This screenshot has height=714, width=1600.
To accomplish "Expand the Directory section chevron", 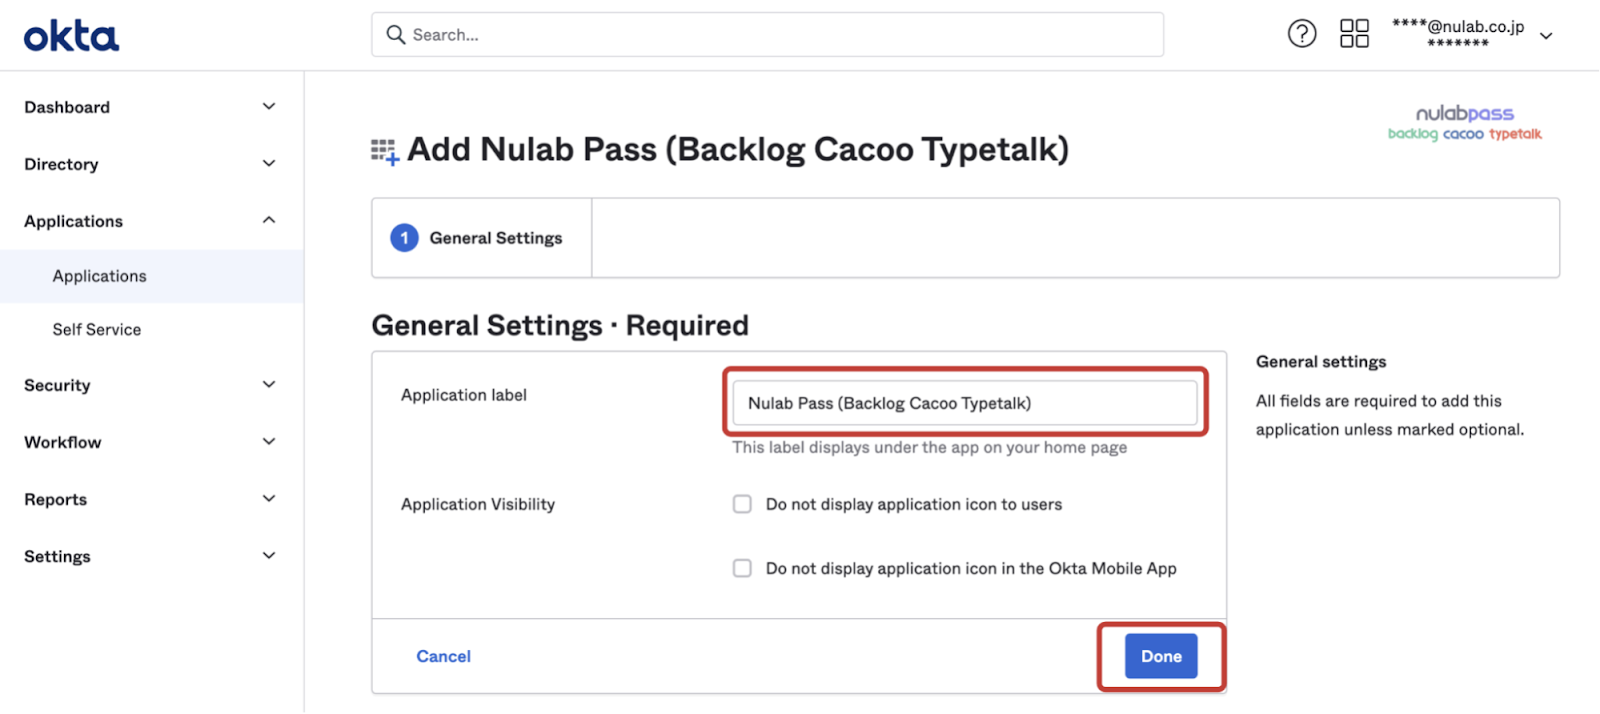I will click(x=269, y=163).
